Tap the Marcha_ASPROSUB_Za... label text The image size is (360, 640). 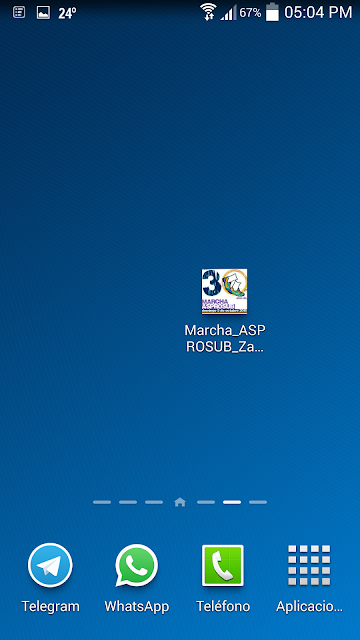tap(225, 338)
